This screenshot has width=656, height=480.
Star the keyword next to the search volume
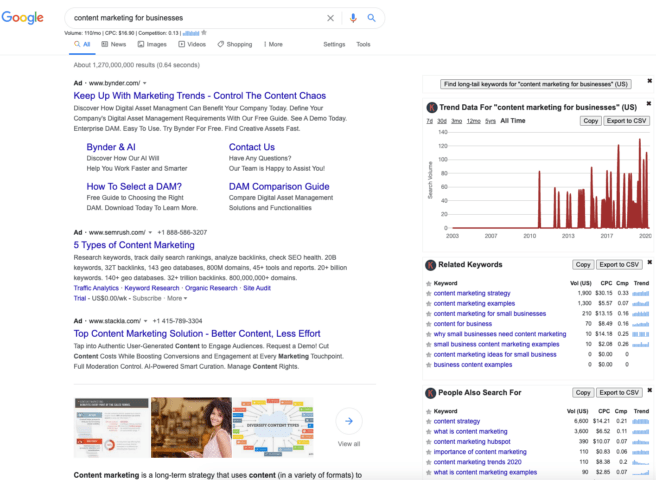click(204, 33)
